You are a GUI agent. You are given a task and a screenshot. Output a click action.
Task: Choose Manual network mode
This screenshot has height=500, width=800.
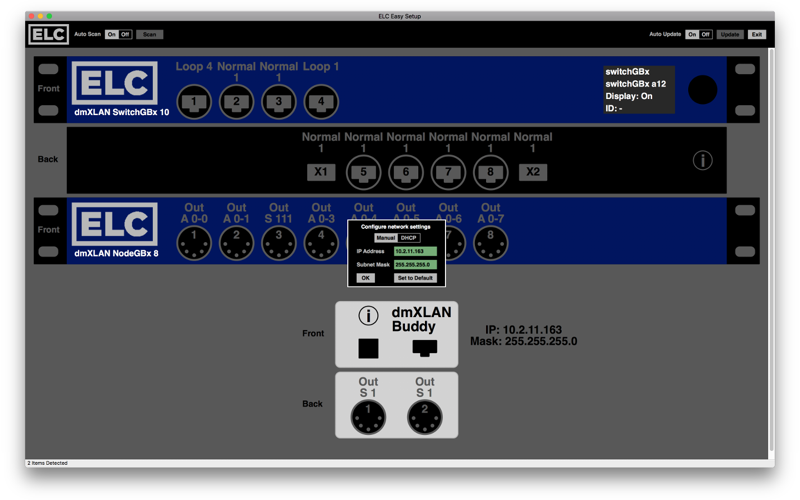[x=386, y=238]
